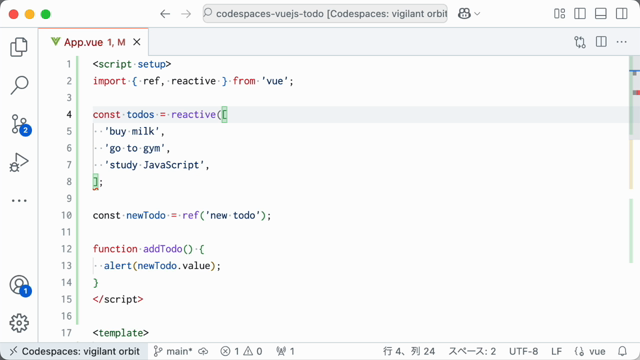Screen dimensions: 640x360
Task: Select language mode vue
Action: 590,351
